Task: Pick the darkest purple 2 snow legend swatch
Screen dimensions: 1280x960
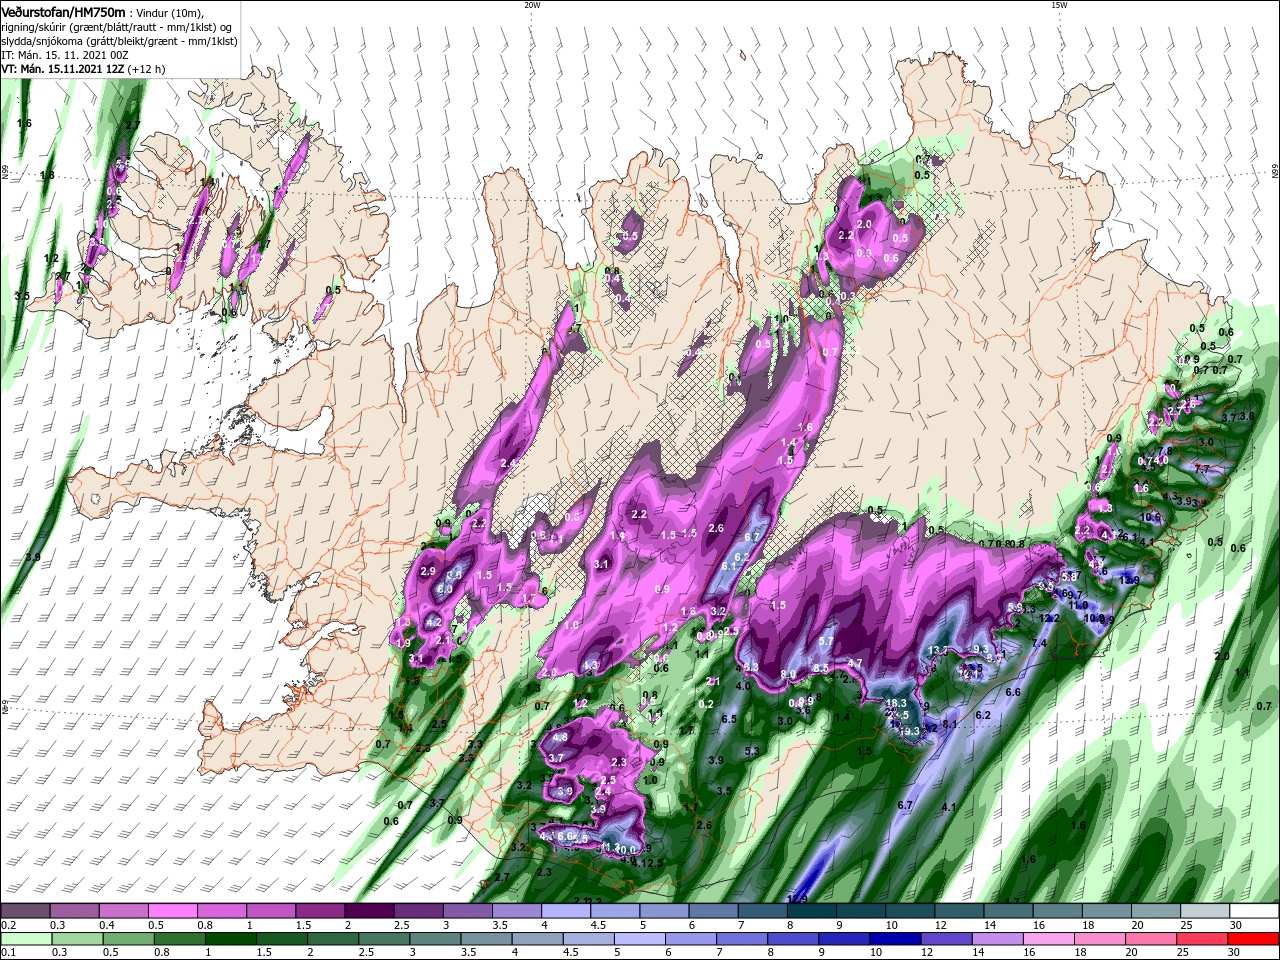Action: click(x=369, y=912)
